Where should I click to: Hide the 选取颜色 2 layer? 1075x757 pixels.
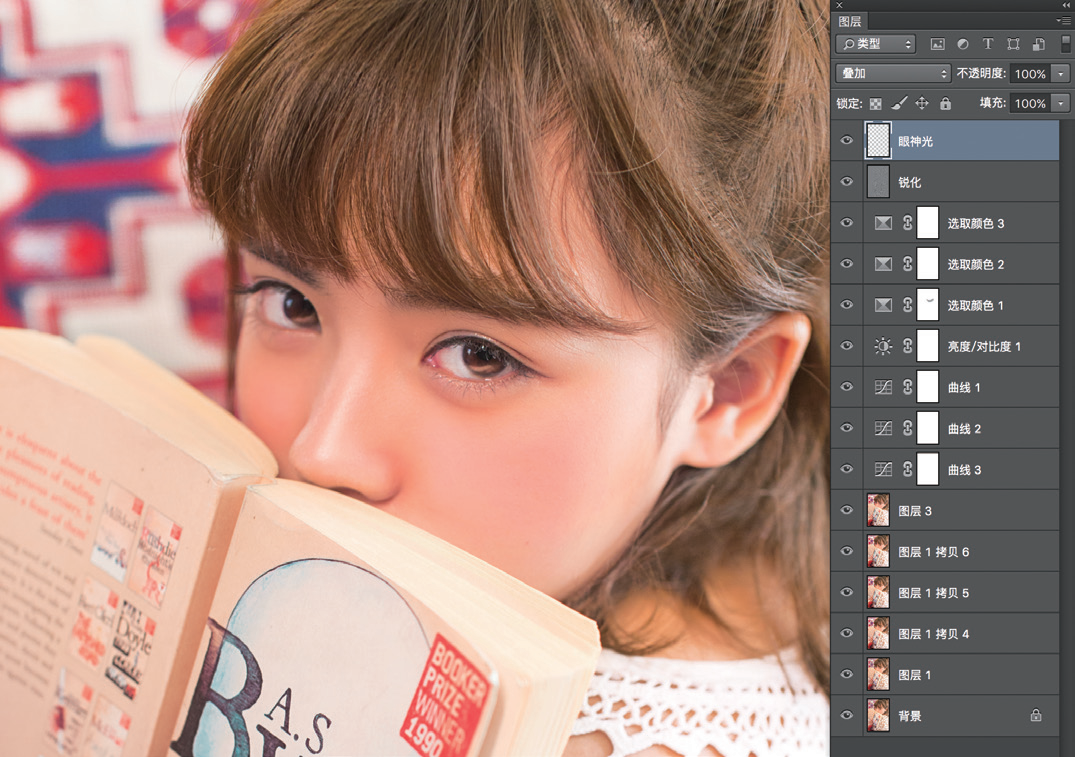pyautogui.click(x=847, y=264)
